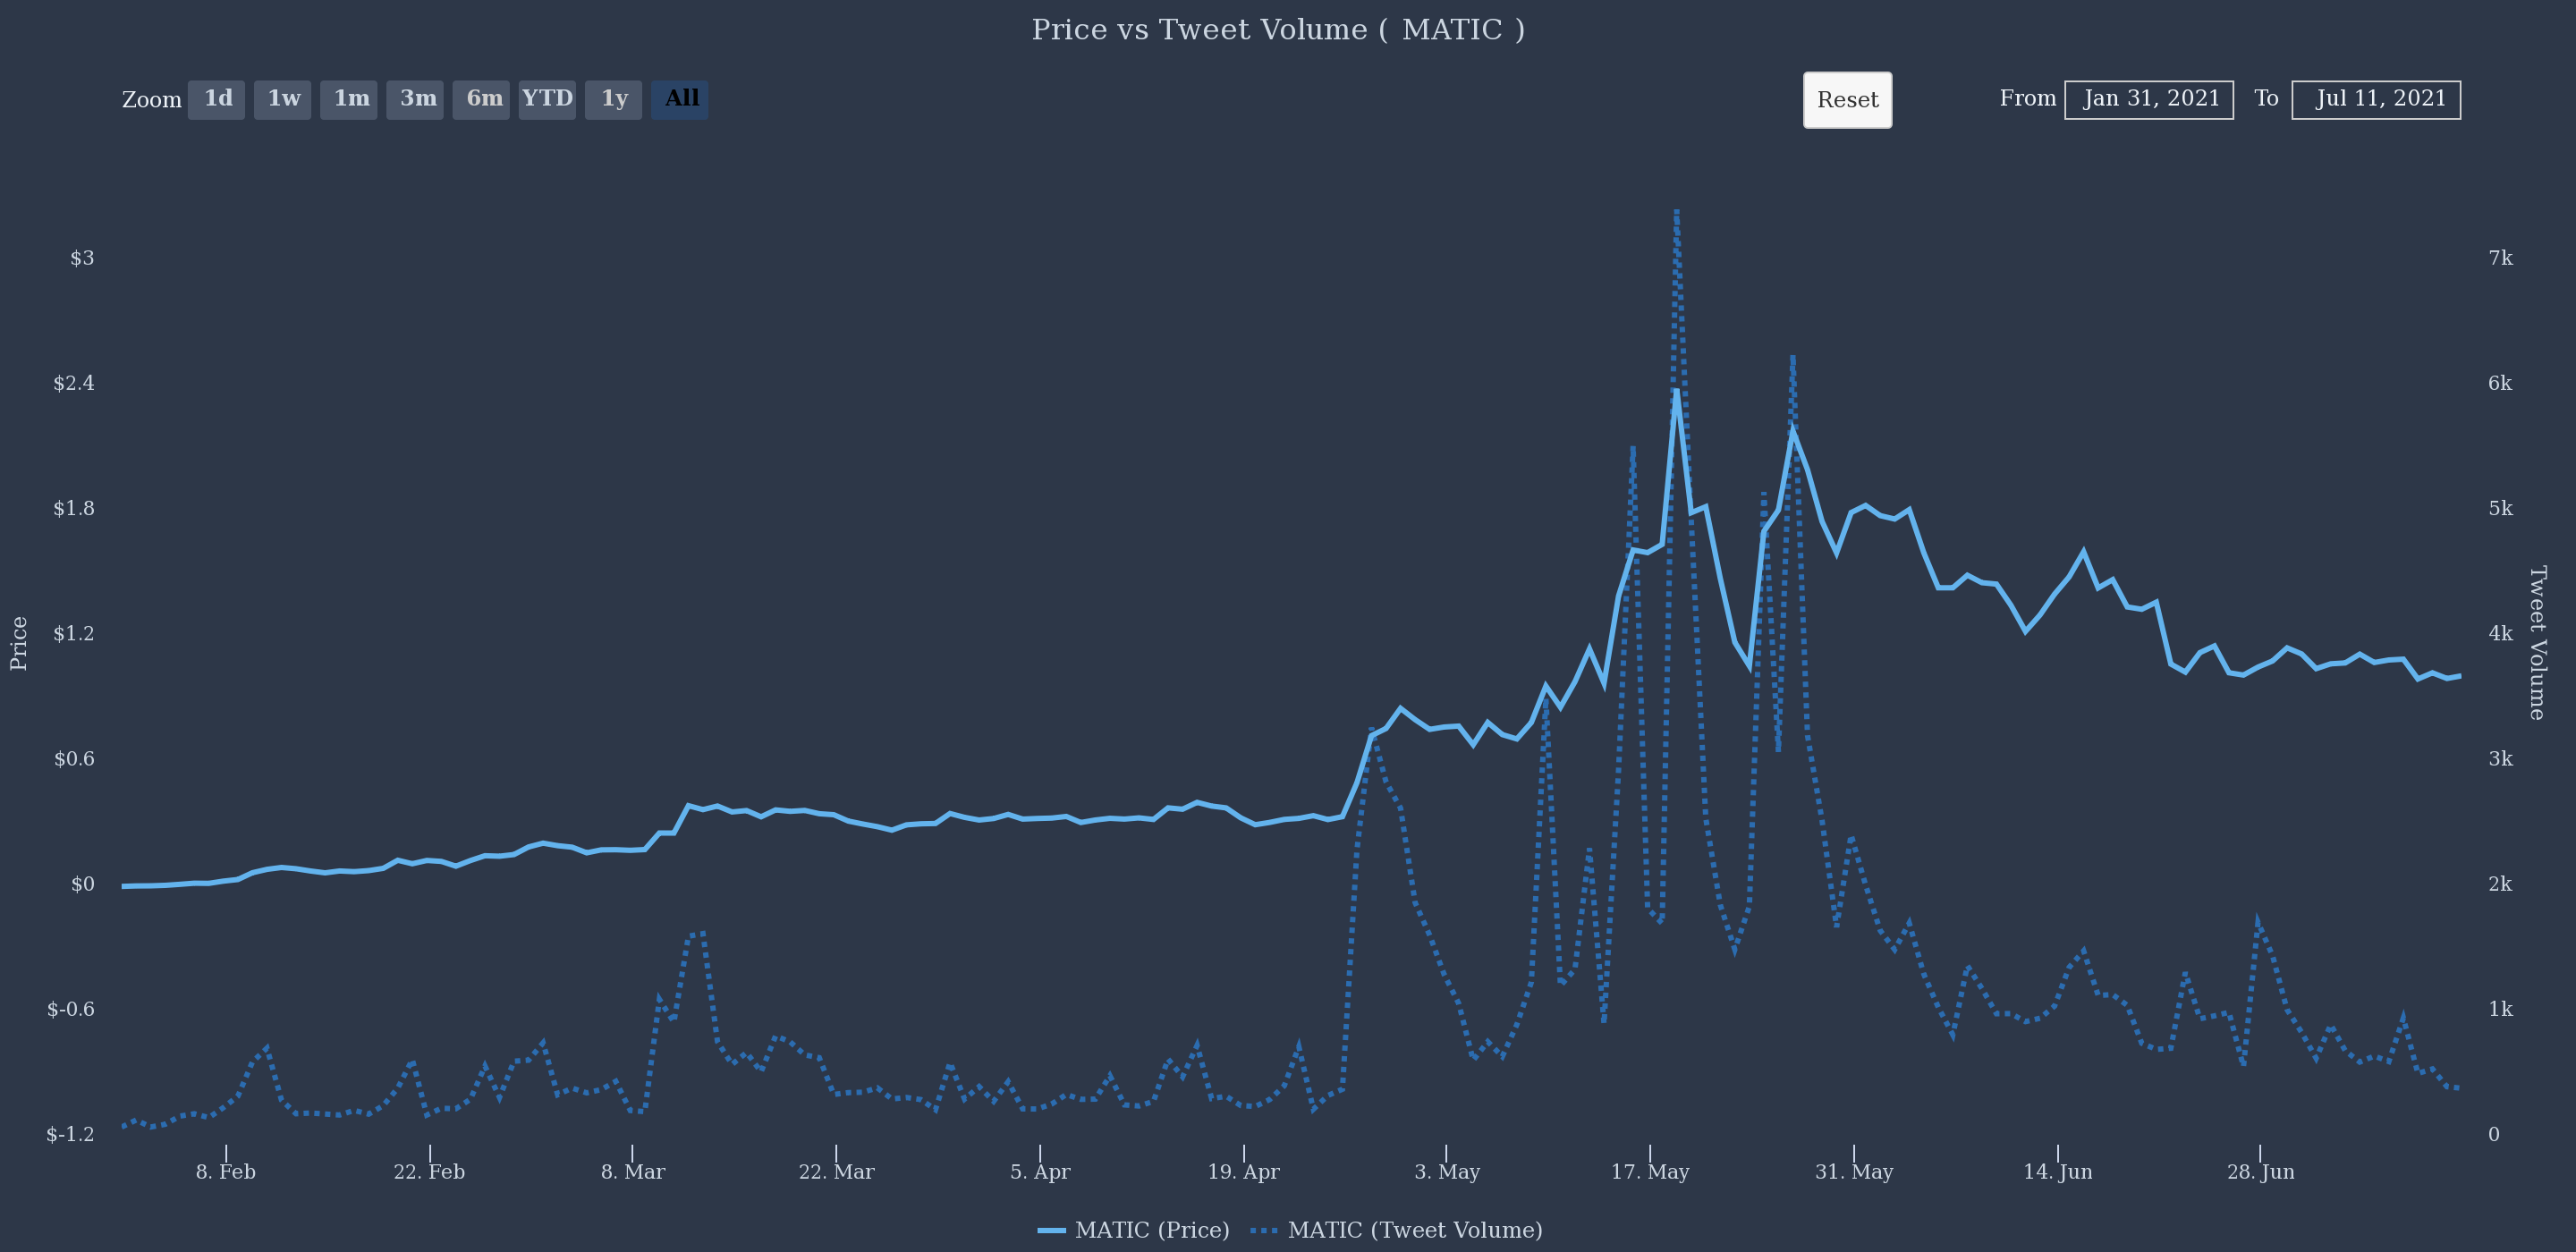Switch zoom to 1m range
Viewport: 2576px width, 1252px height.
point(349,99)
